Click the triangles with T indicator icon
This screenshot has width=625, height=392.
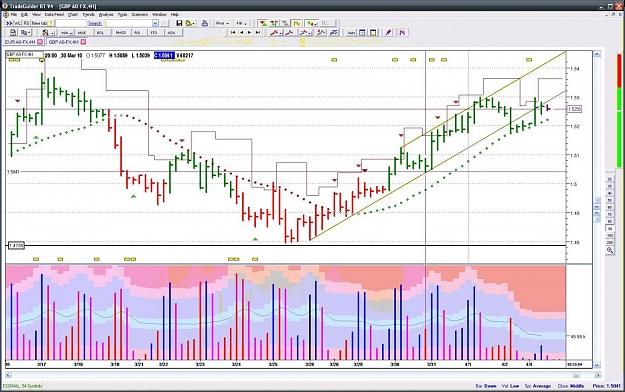pos(274,23)
